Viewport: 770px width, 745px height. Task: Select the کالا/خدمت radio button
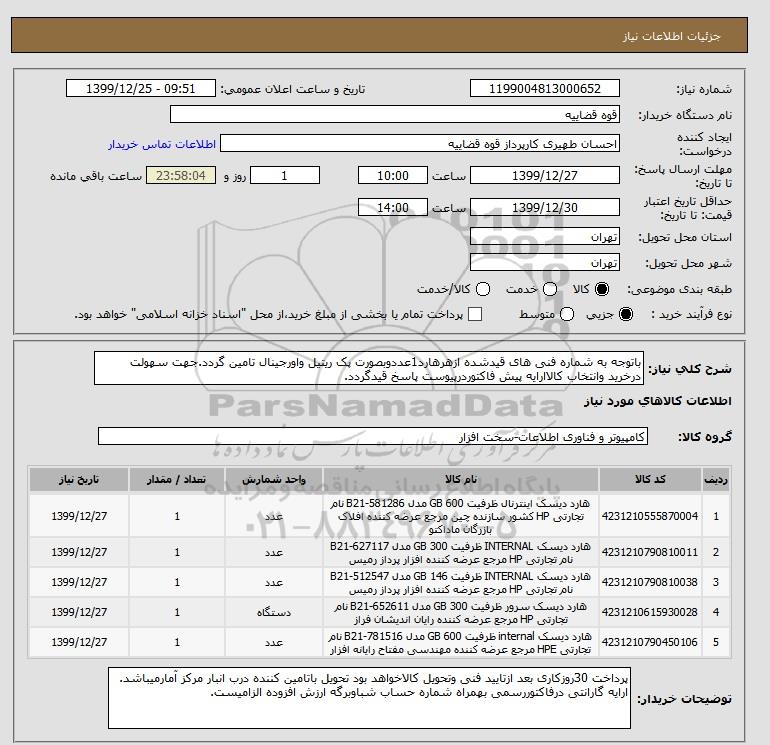483,289
